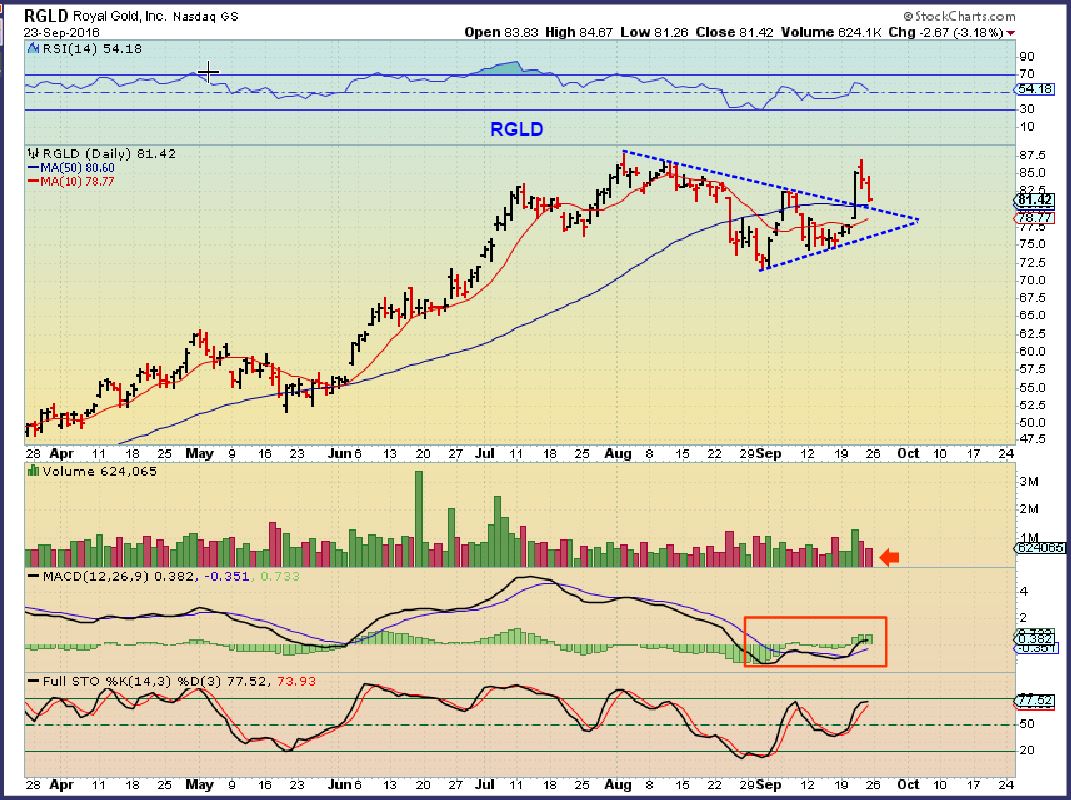Click the 77.52 stochastic axis tag
Viewport: 1071px width, 800px height.
coord(1034,700)
